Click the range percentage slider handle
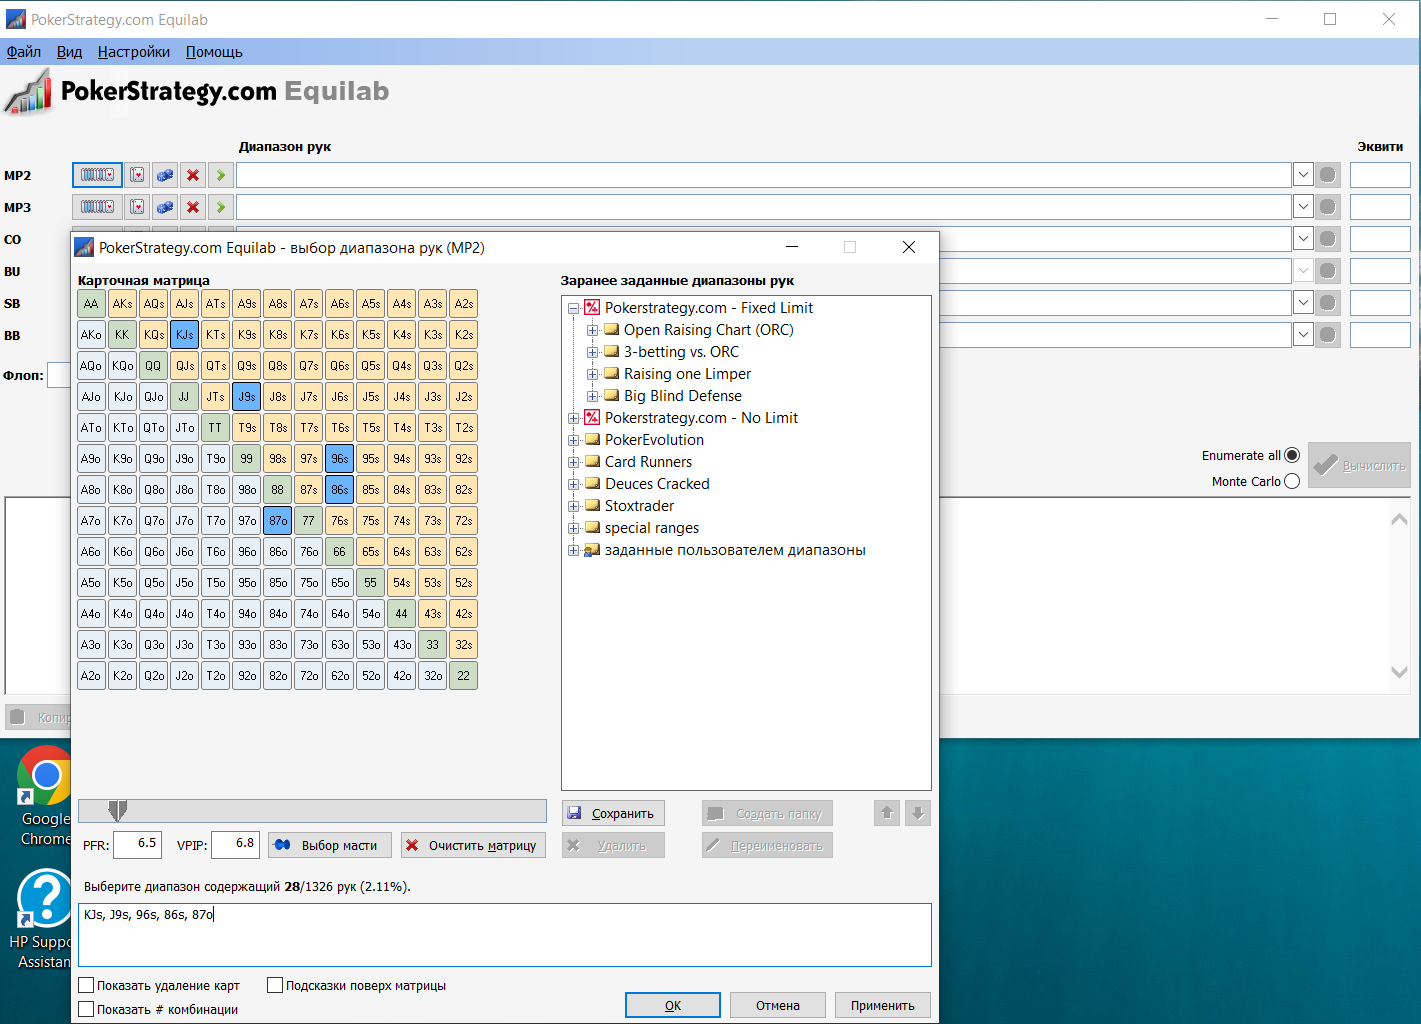Viewport: 1421px width, 1024px height. pyautogui.click(x=118, y=810)
